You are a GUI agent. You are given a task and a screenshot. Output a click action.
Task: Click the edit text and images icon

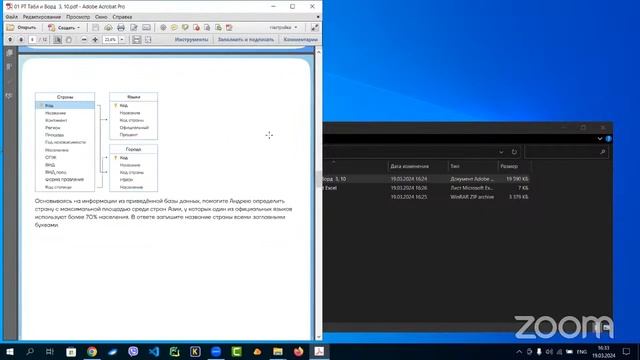point(133,28)
